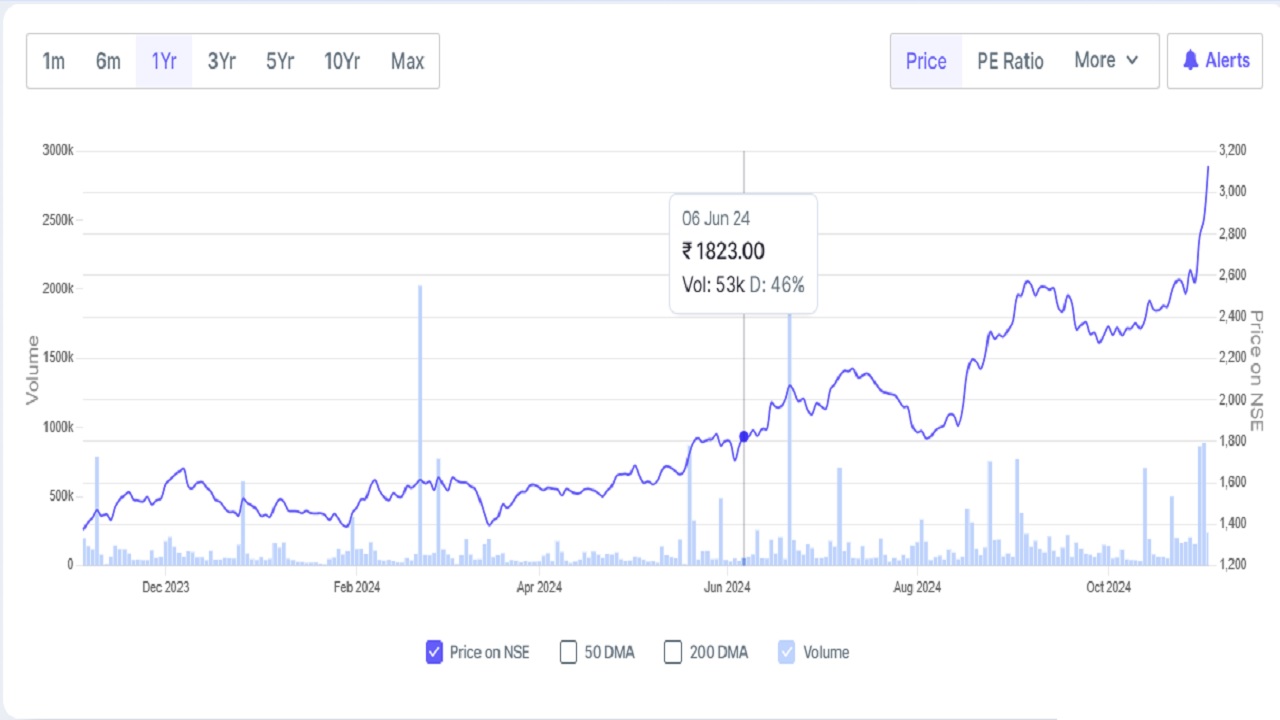The height and width of the screenshot is (720, 1280).
Task: Click the 1500k volume axis value
Action: 58,357
